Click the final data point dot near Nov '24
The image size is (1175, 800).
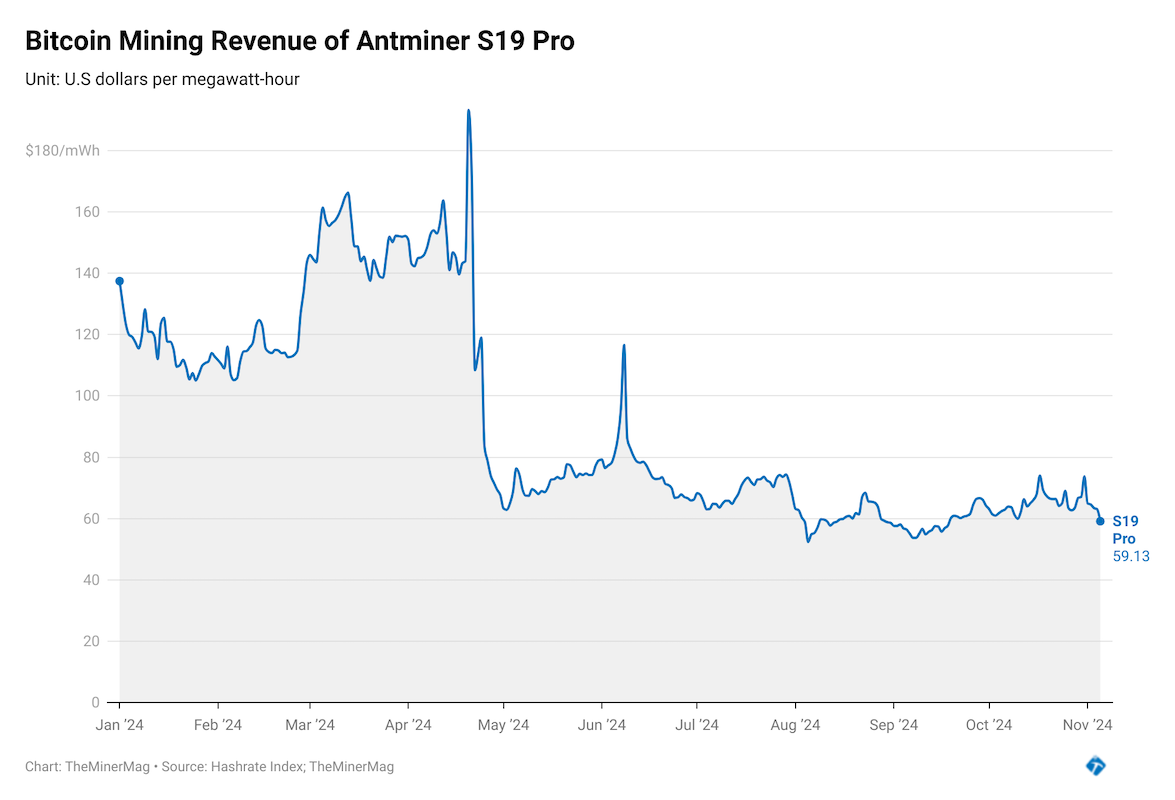pos(1100,521)
